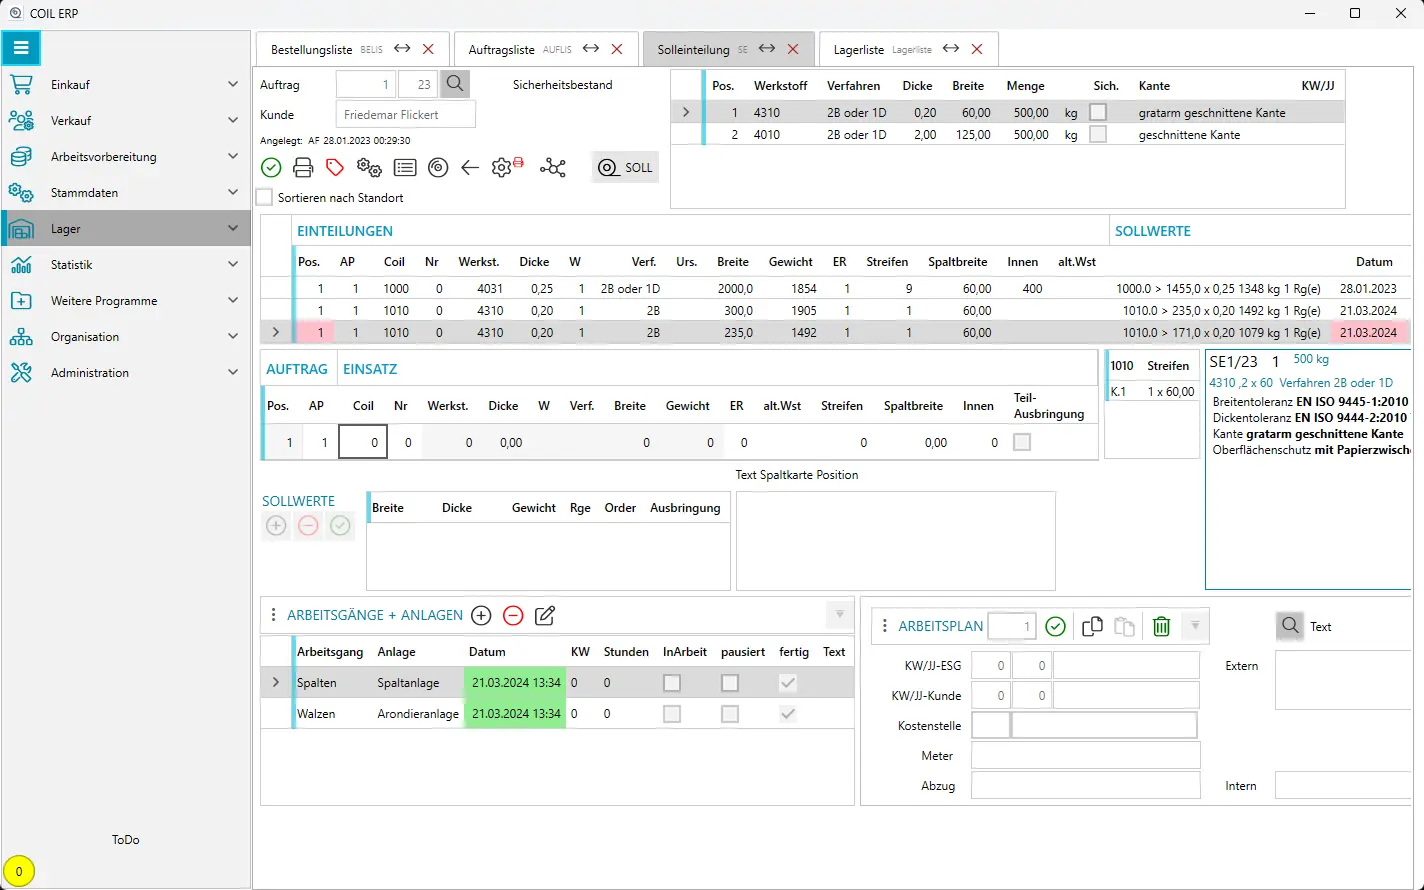
Task: Select the gear with red printer icon
Action: pyautogui.click(x=502, y=167)
